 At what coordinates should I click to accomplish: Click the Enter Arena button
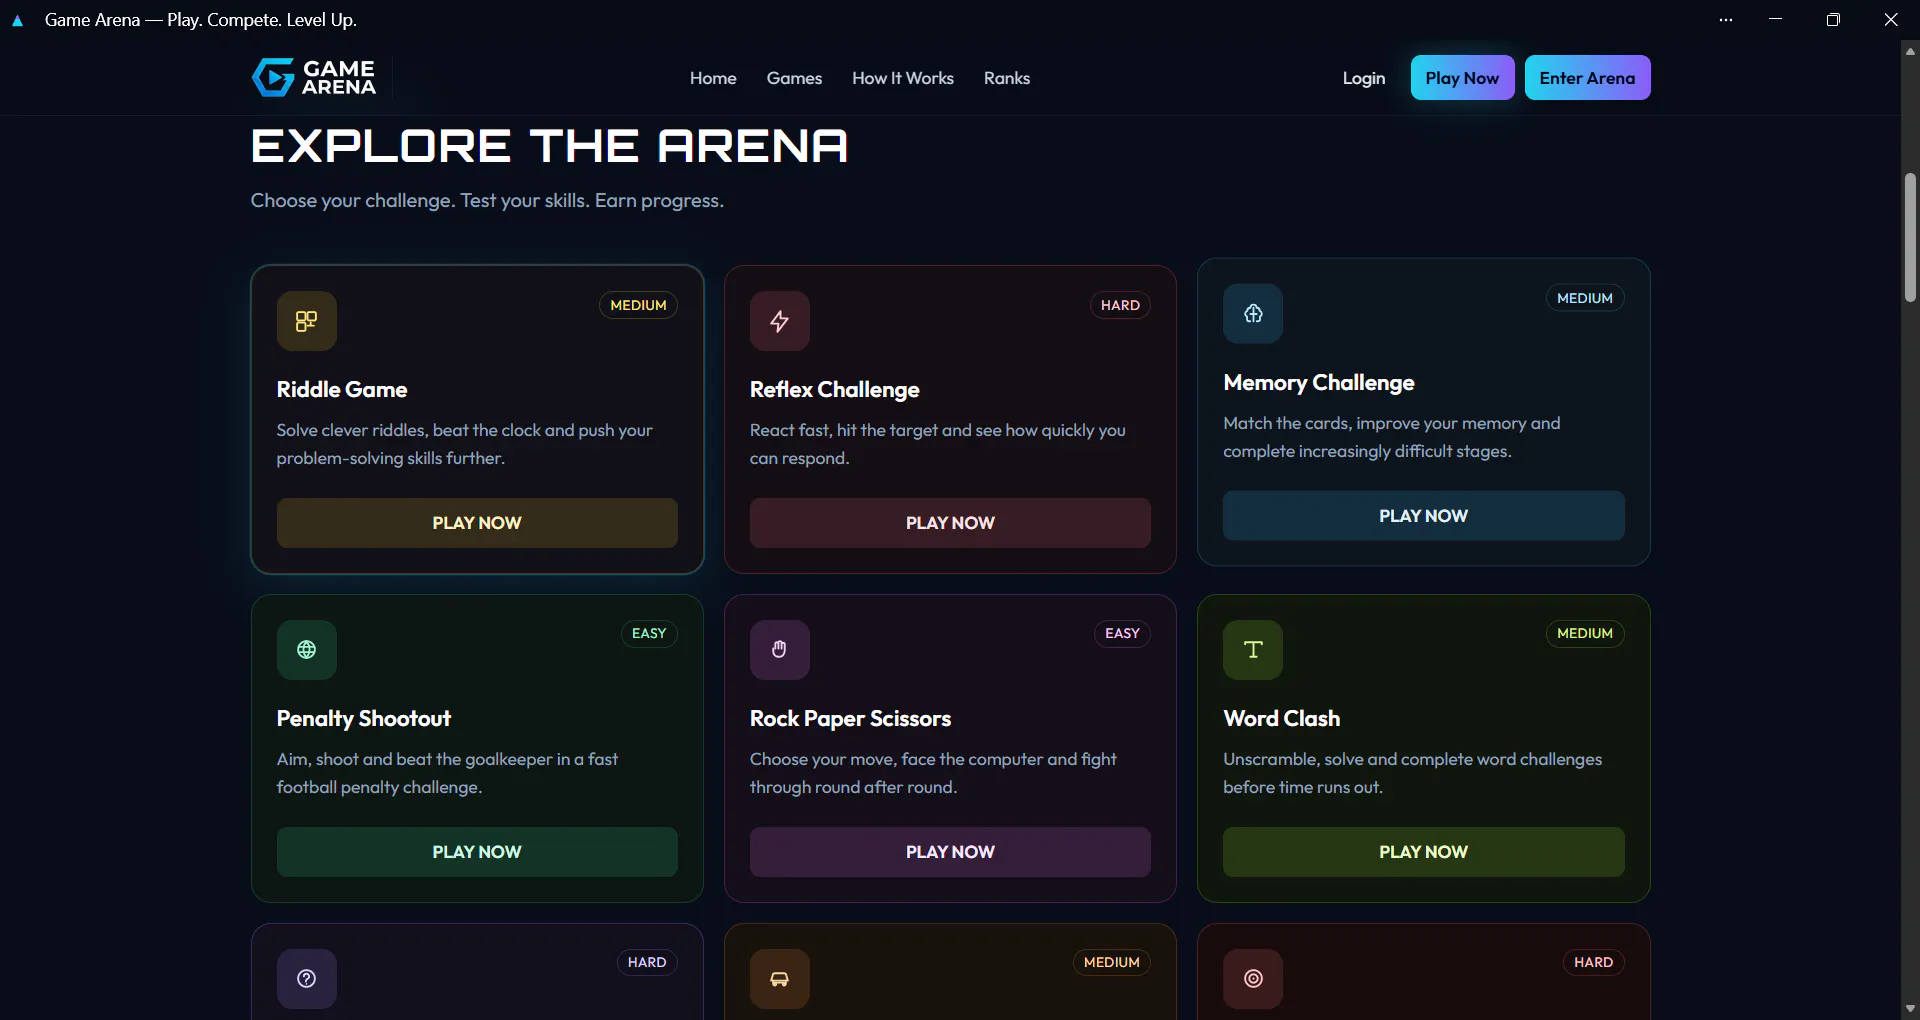(1587, 77)
